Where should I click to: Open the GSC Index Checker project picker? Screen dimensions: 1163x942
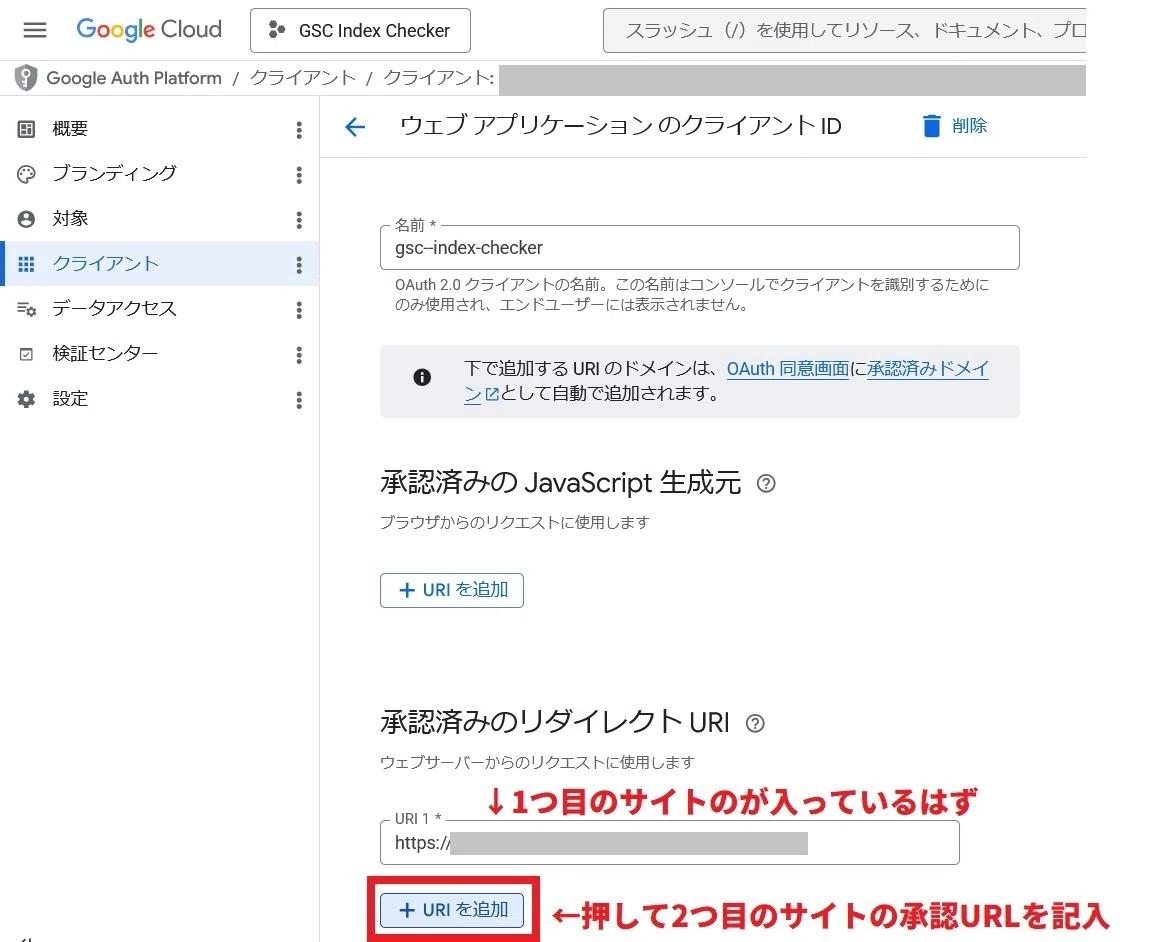[x=360, y=30]
